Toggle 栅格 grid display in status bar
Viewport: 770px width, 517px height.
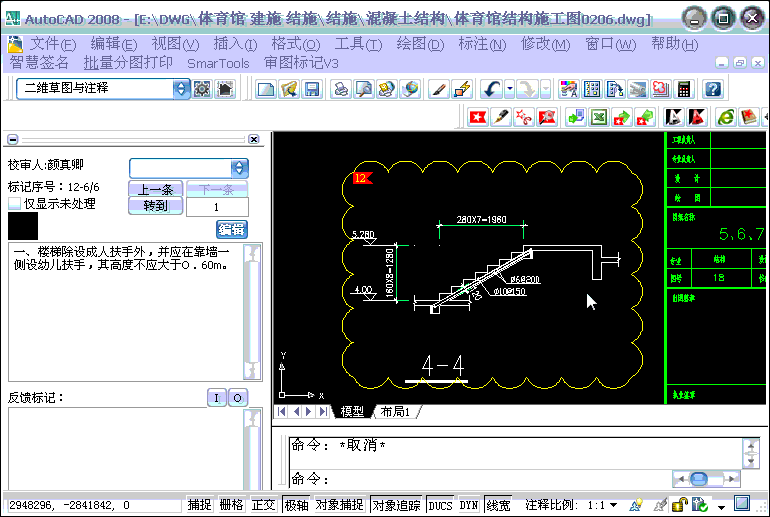click(231, 505)
